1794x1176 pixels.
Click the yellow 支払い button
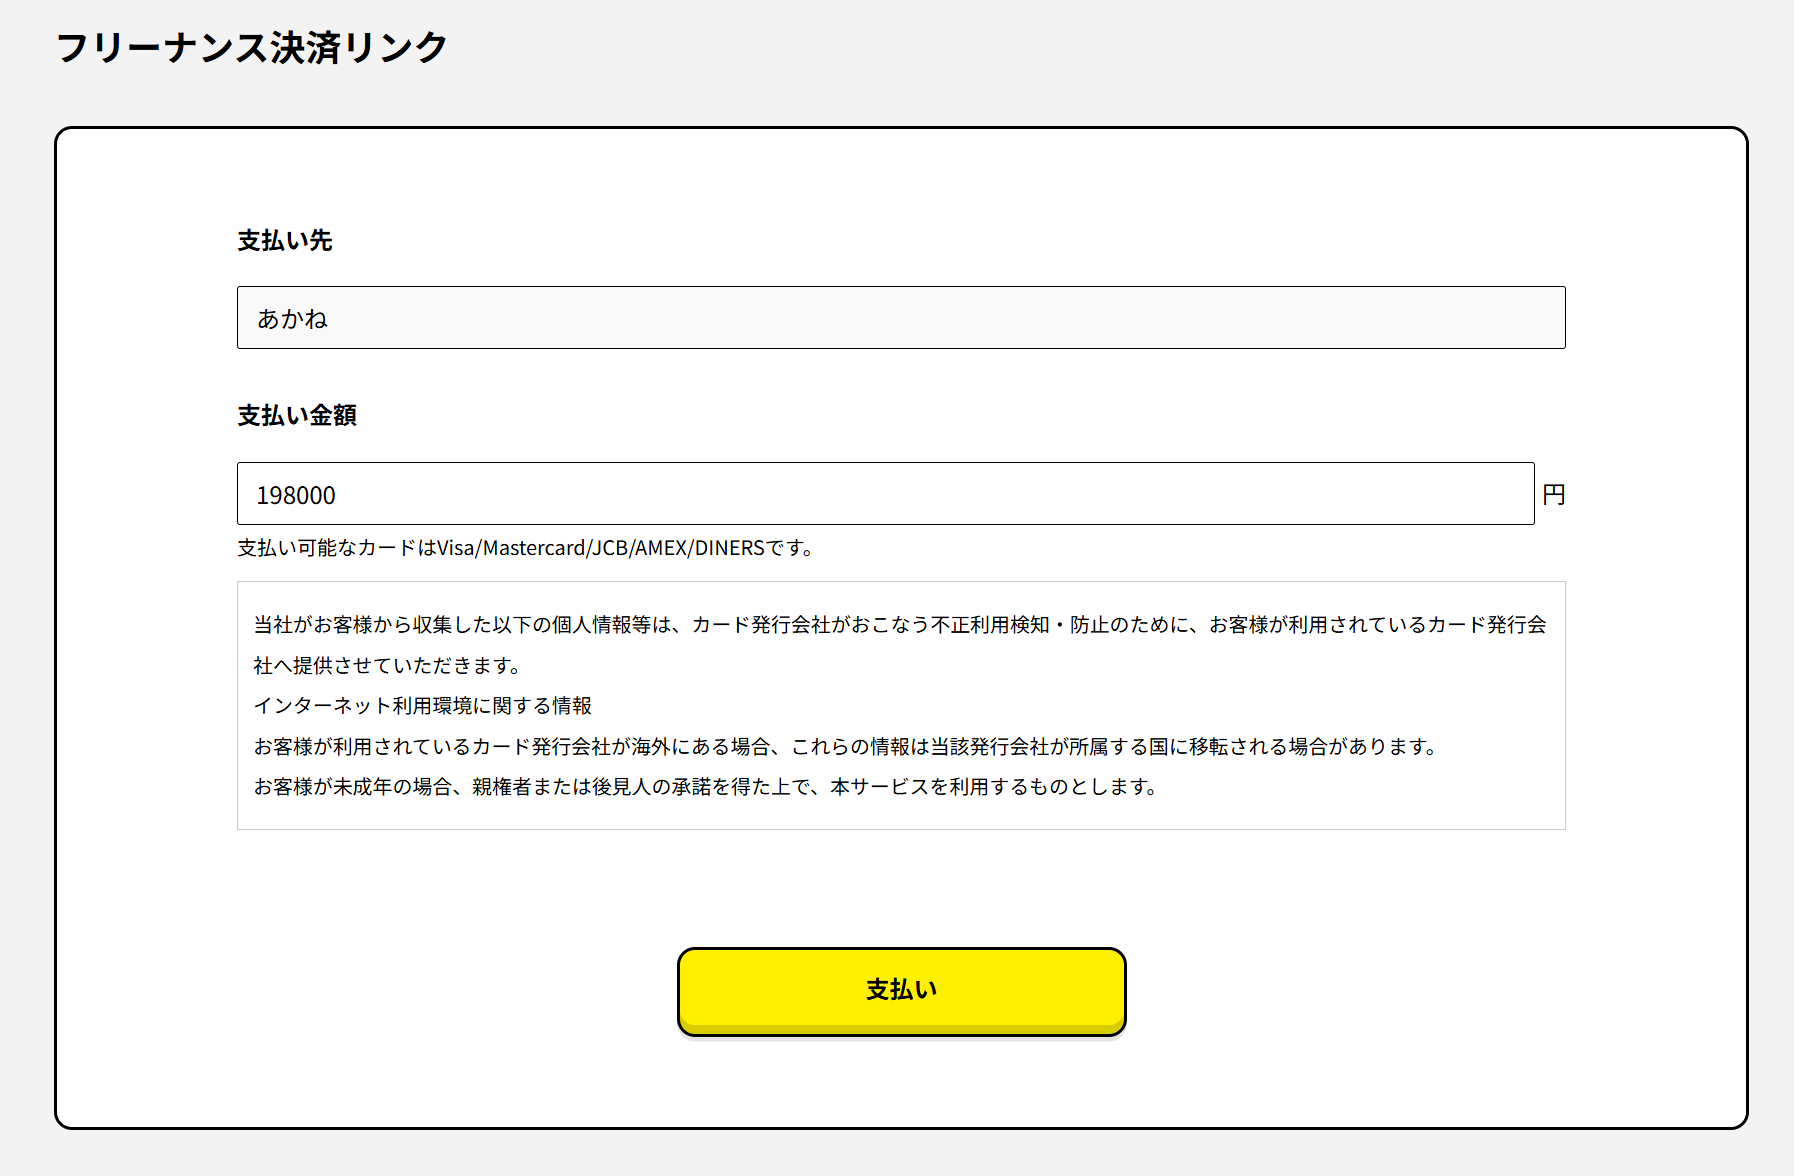pyautogui.click(x=901, y=990)
